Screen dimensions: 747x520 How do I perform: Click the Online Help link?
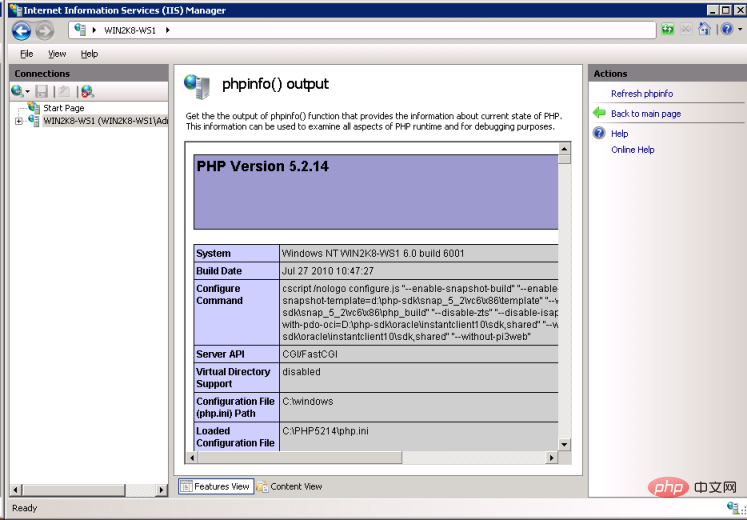pos(633,150)
